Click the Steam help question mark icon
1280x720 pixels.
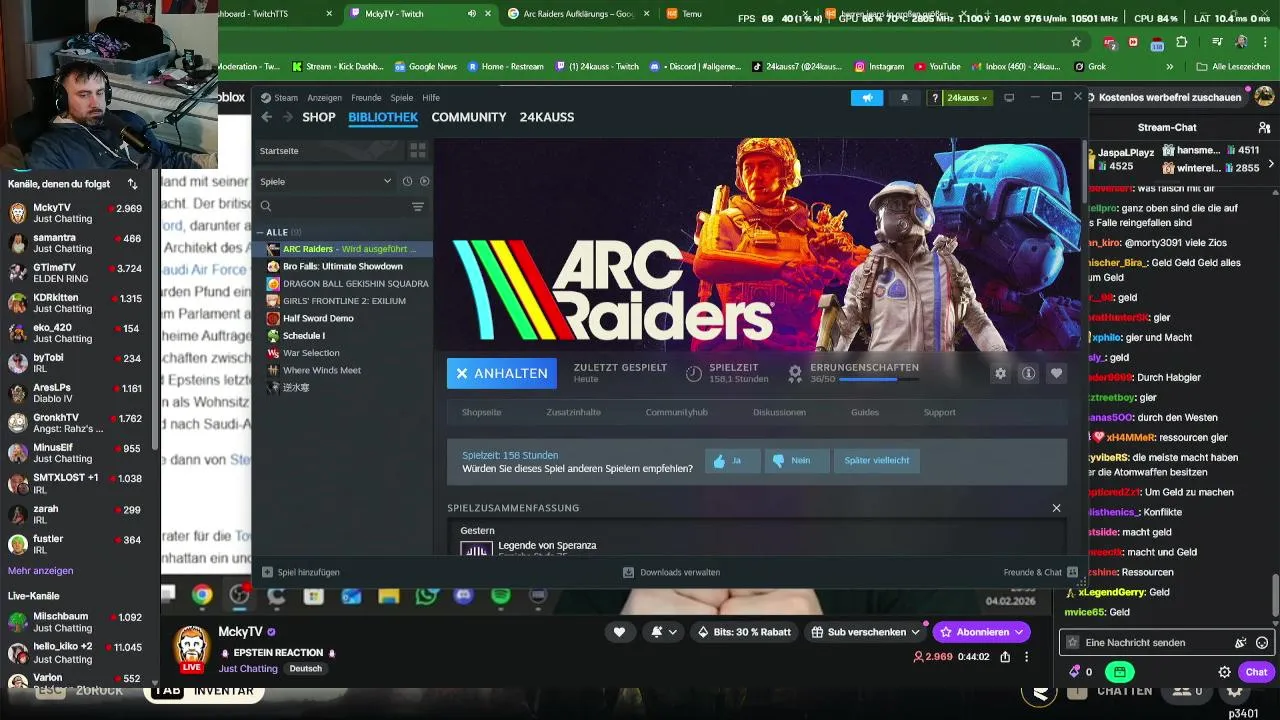[935, 97]
